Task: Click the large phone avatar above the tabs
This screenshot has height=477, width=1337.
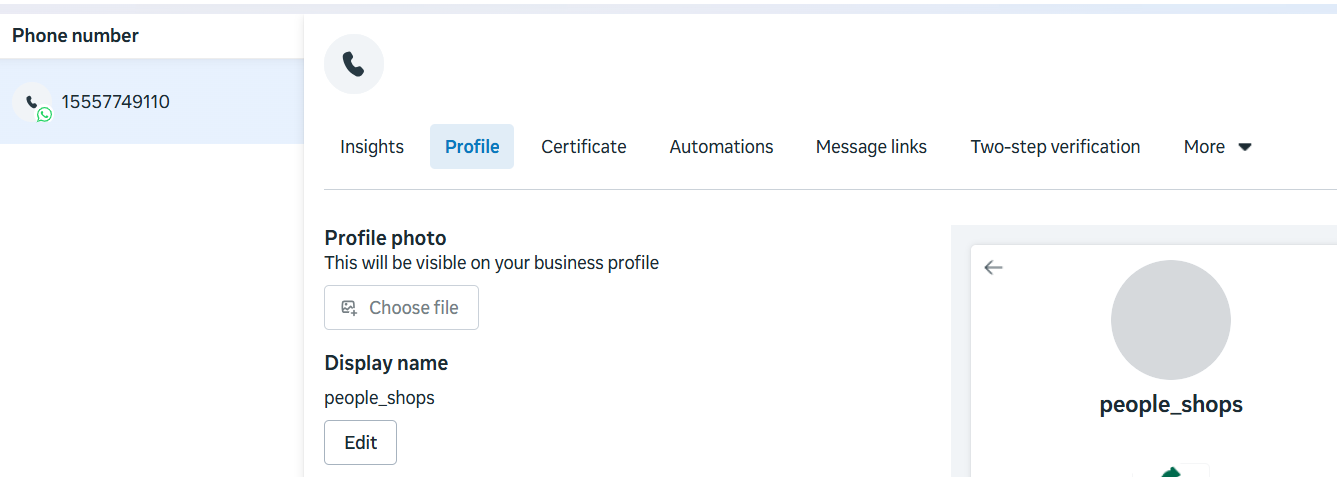Action: [353, 64]
